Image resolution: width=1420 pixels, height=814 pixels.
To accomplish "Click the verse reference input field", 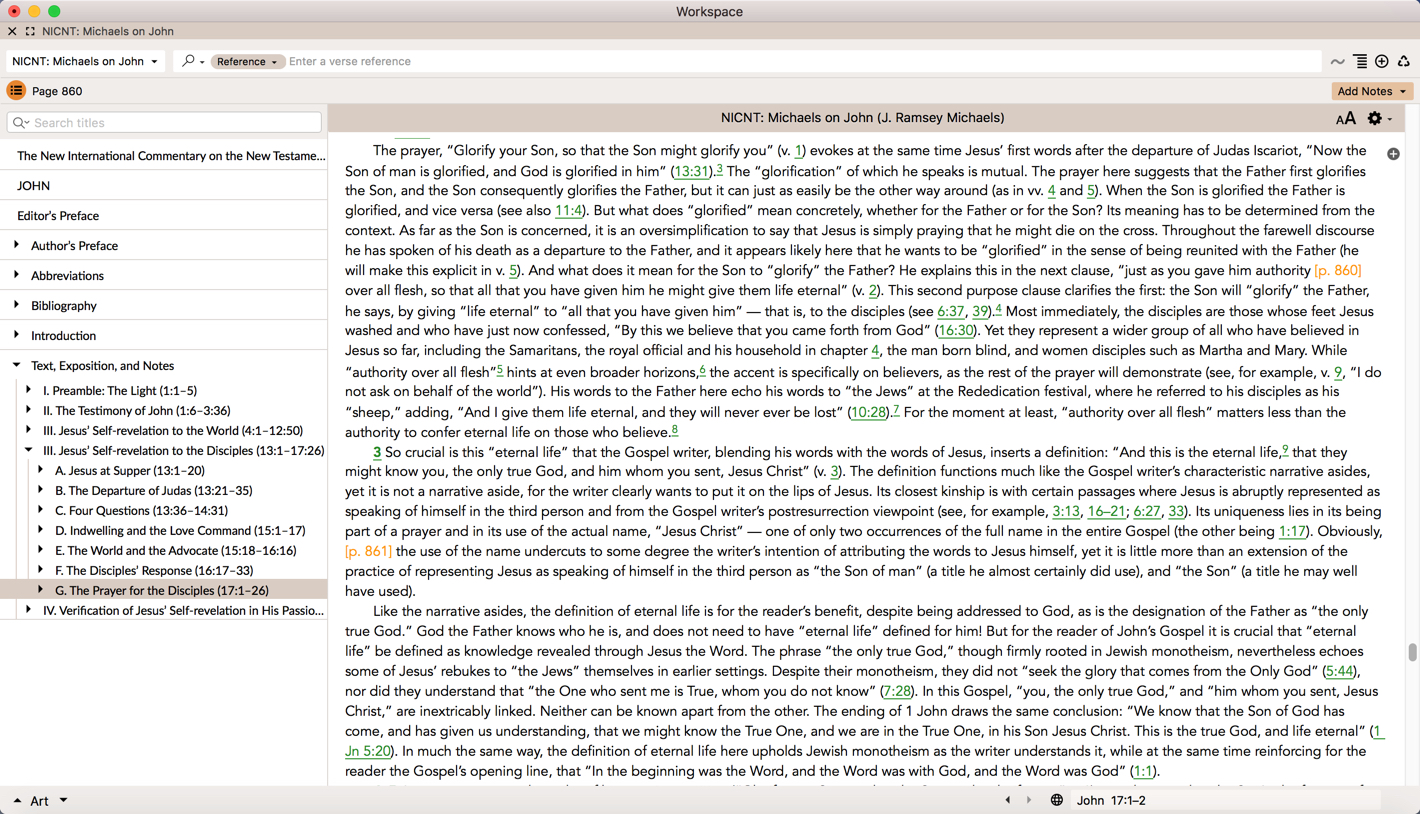I will [800, 62].
